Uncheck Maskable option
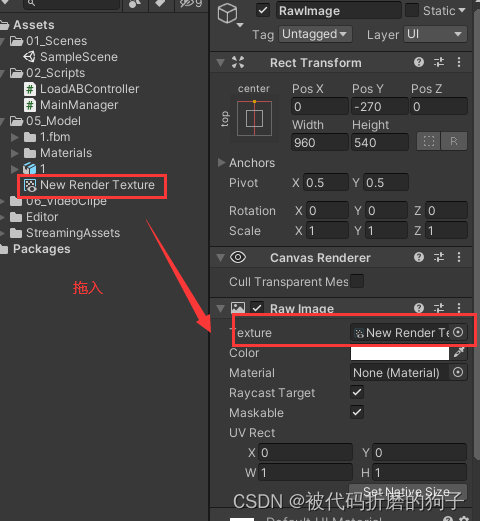This screenshot has height=521, width=480. [x=357, y=412]
